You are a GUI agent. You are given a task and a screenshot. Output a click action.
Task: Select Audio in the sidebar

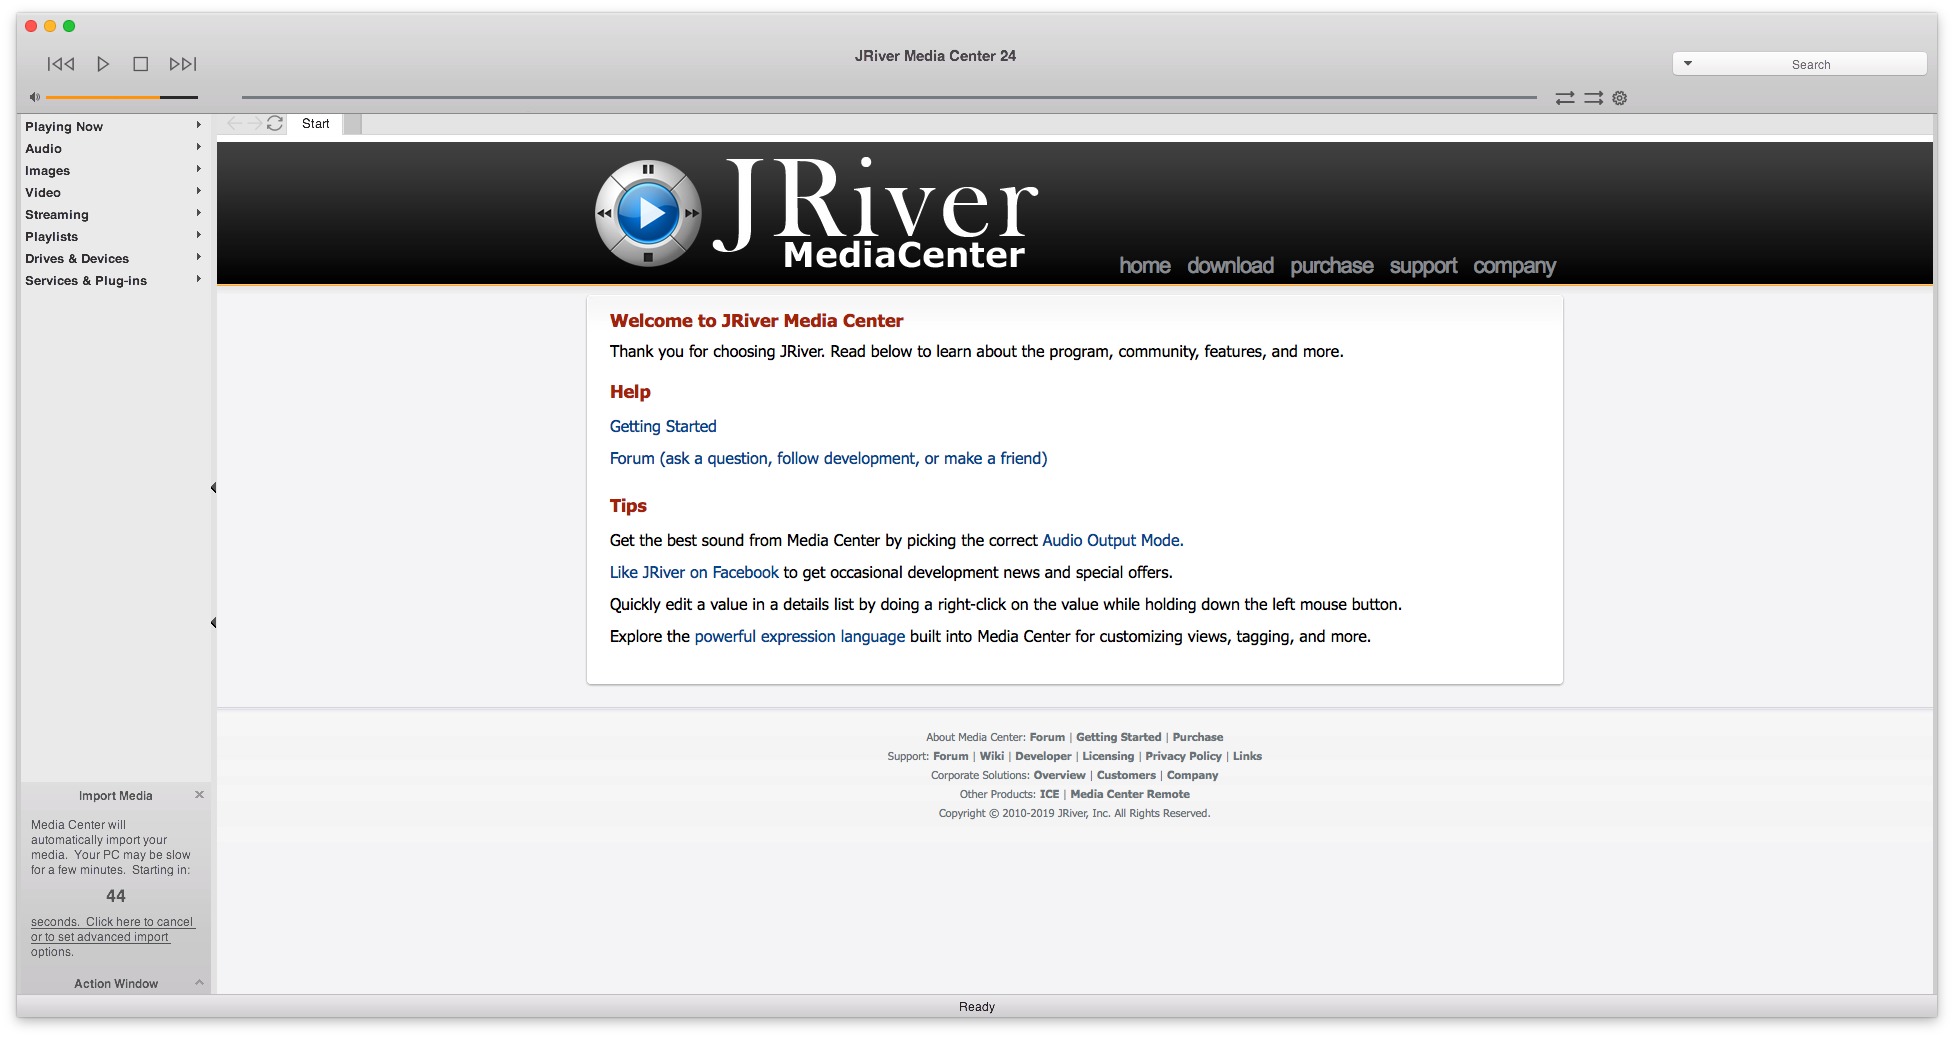coord(43,149)
